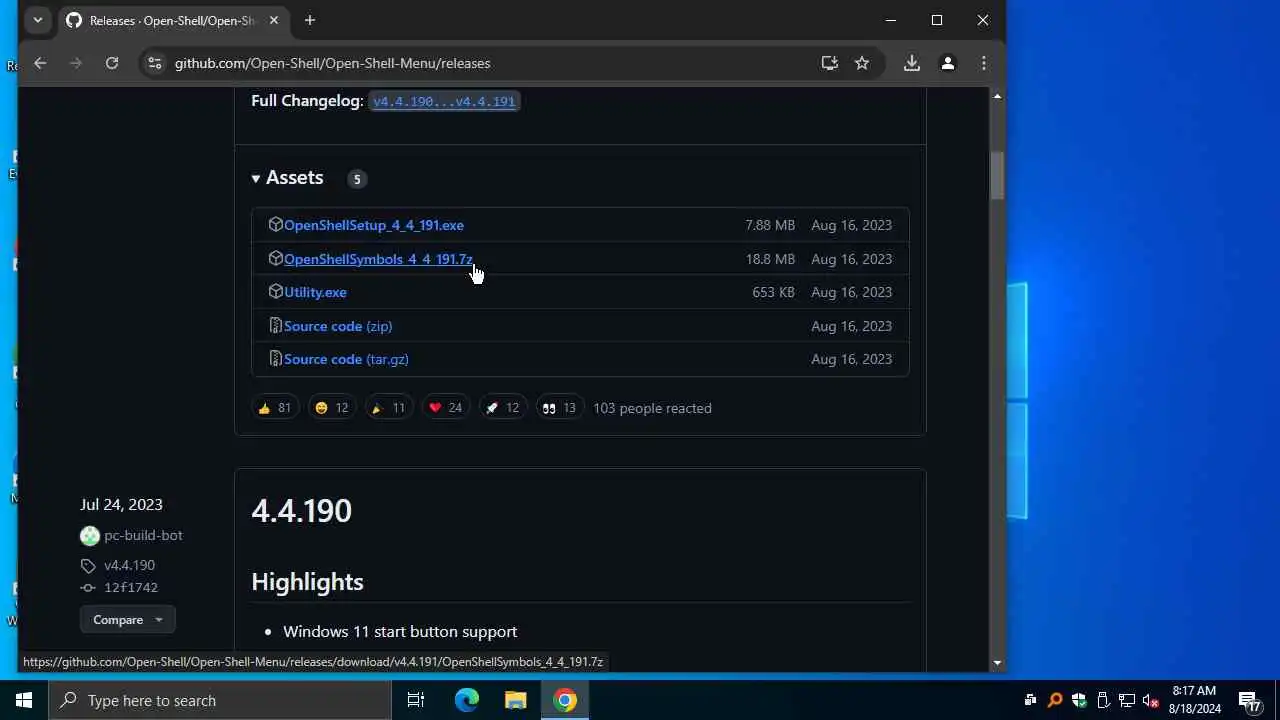Open the Compare dropdown
The width and height of the screenshot is (1280, 720).
(128, 620)
